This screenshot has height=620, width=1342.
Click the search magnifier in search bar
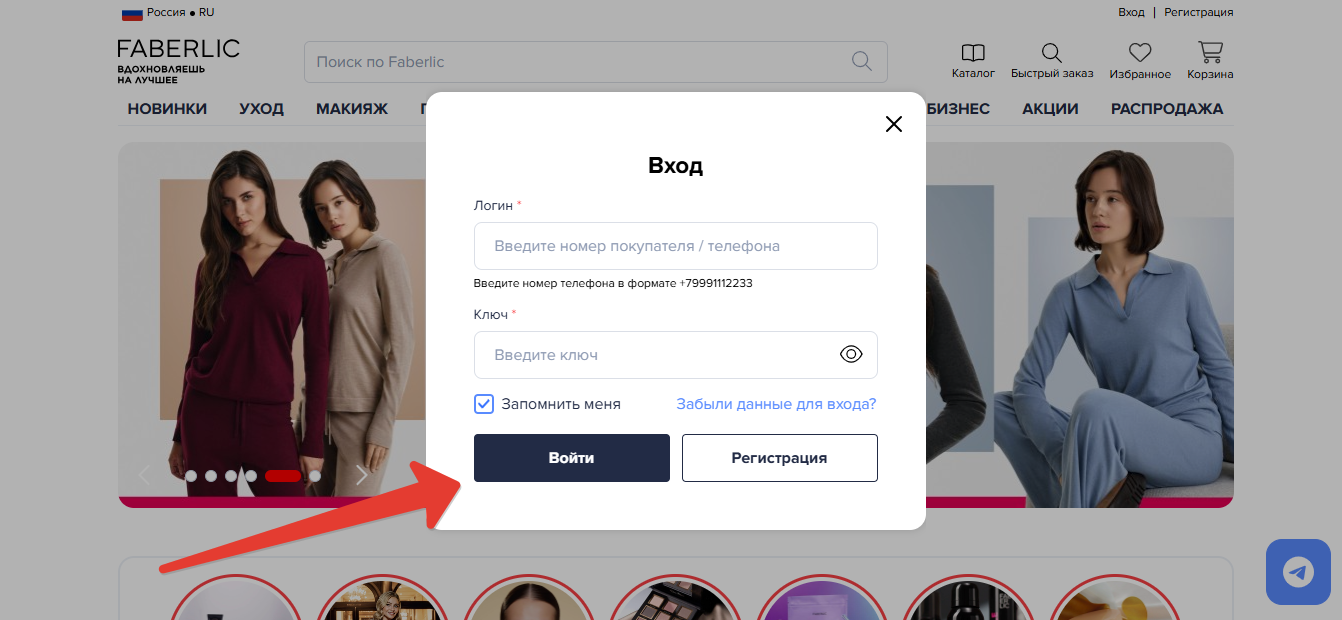tap(861, 61)
